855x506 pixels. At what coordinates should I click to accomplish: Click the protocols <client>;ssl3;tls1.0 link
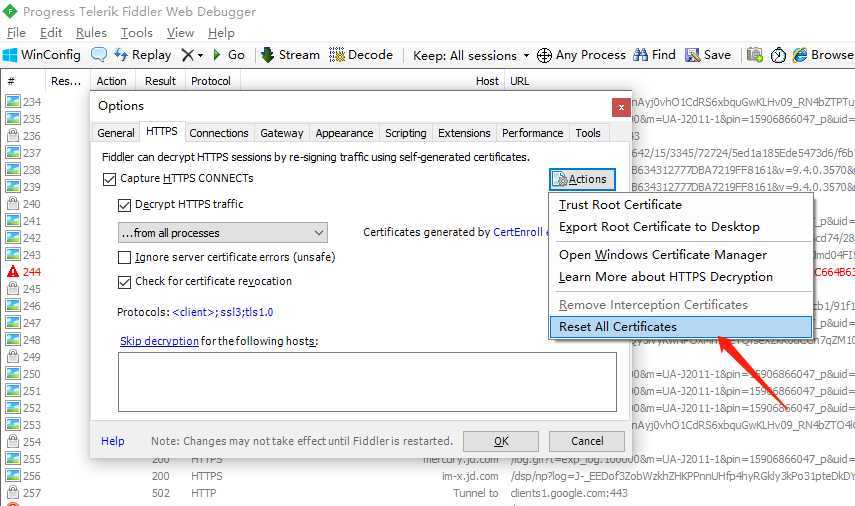point(222,312)
